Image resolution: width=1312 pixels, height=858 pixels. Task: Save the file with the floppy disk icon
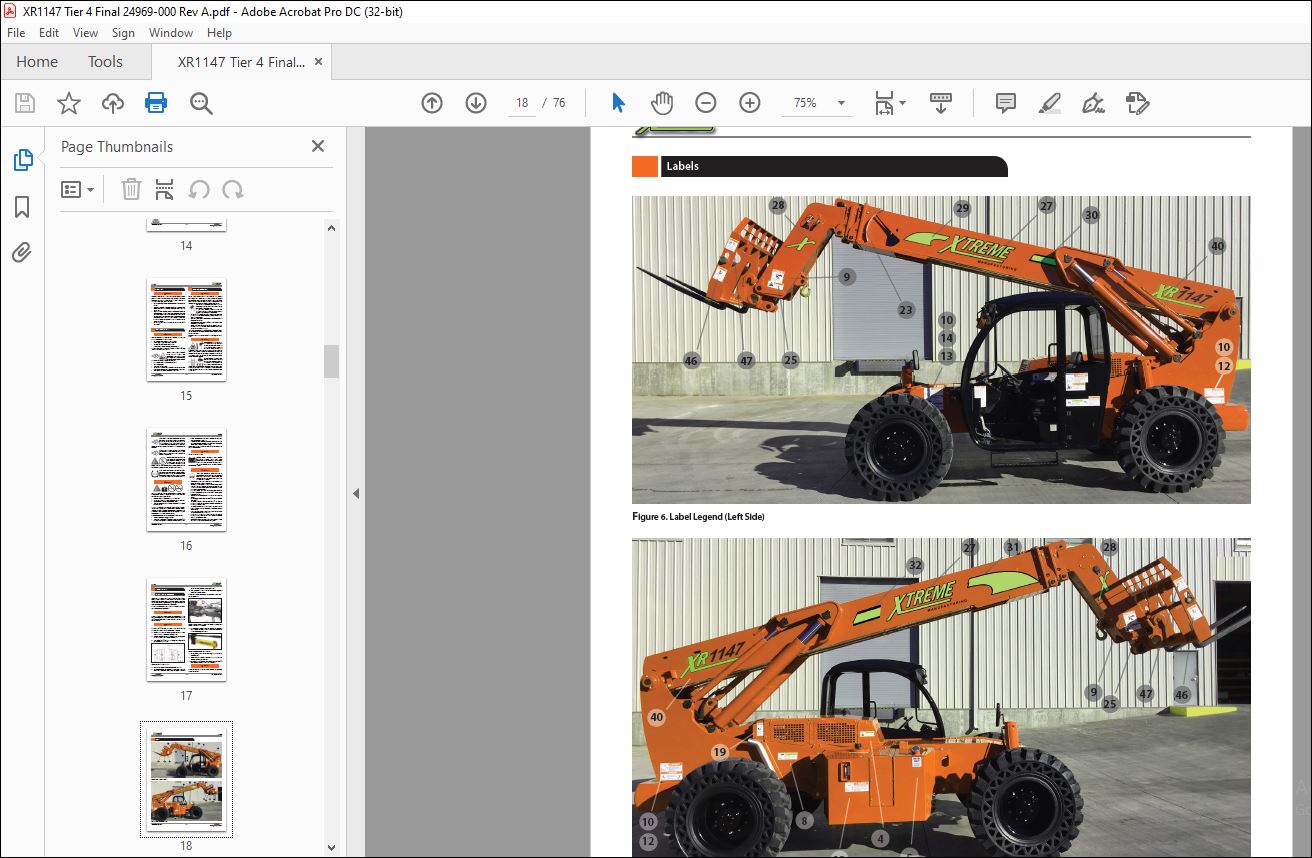pos(25,103)
